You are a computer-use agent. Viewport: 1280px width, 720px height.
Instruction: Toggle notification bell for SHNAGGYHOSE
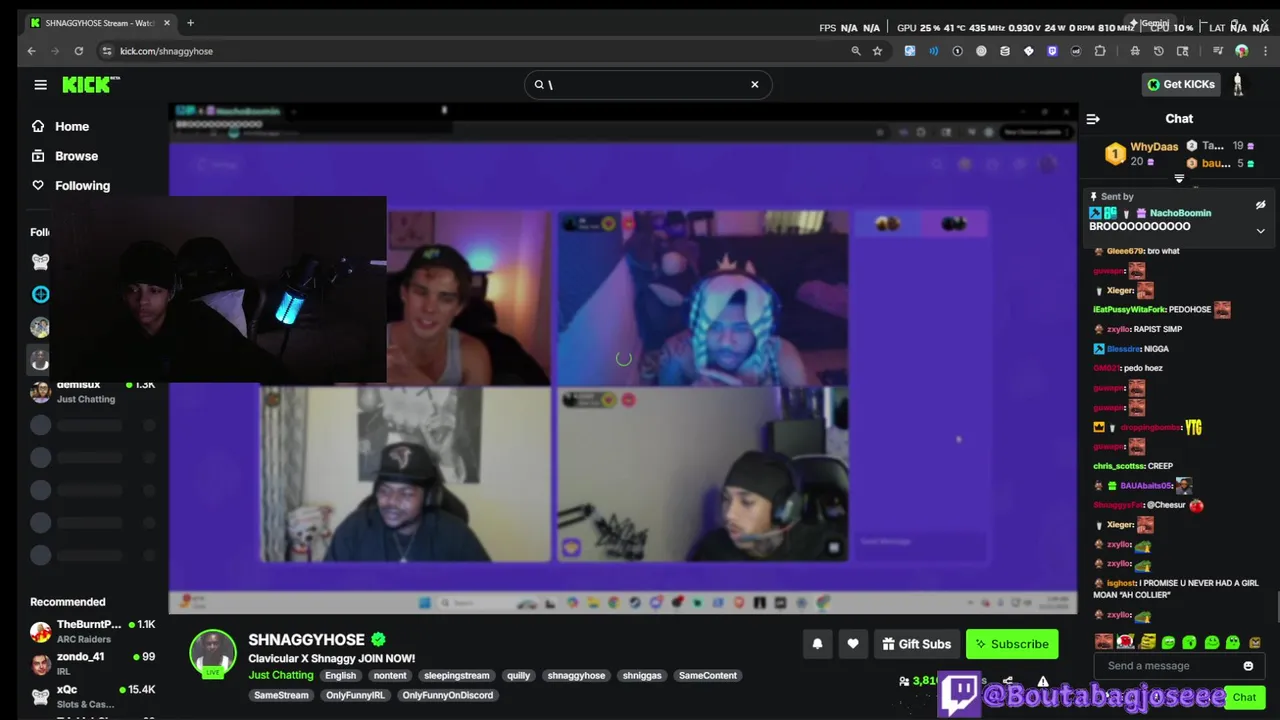tap(817, 644)
